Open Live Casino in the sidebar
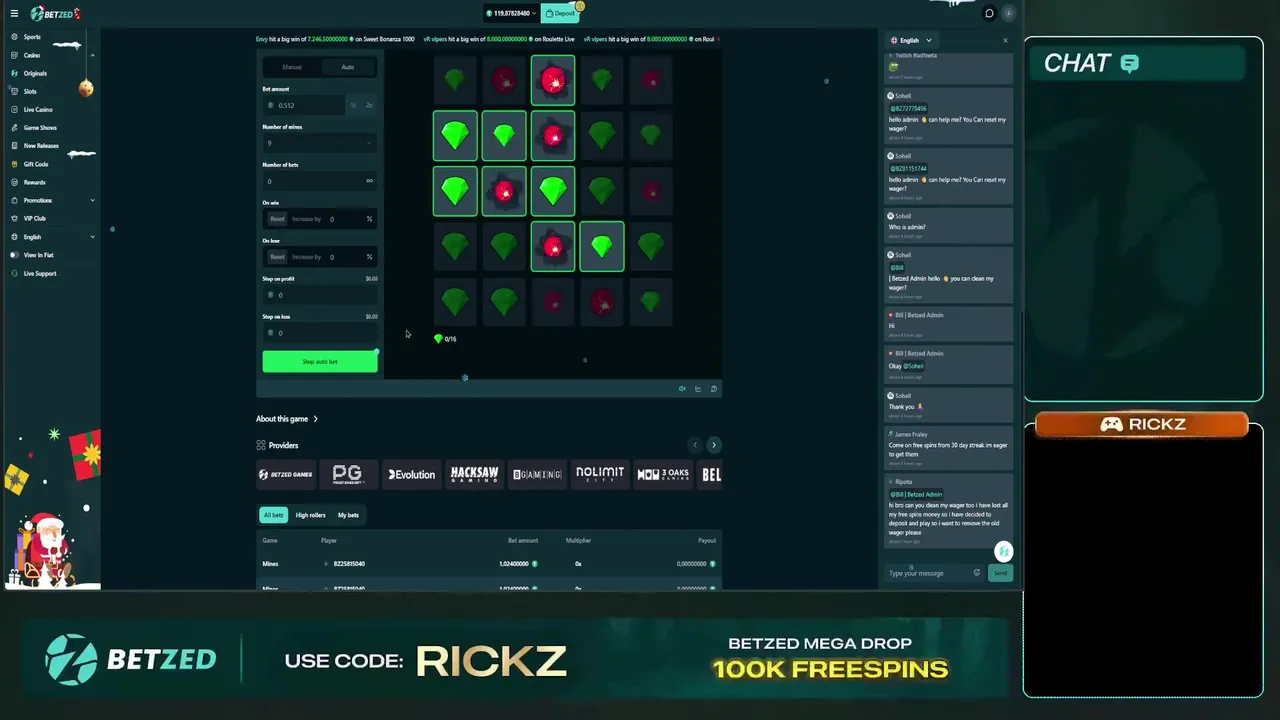Screen dimensions: 1280x720 [38, 109]
